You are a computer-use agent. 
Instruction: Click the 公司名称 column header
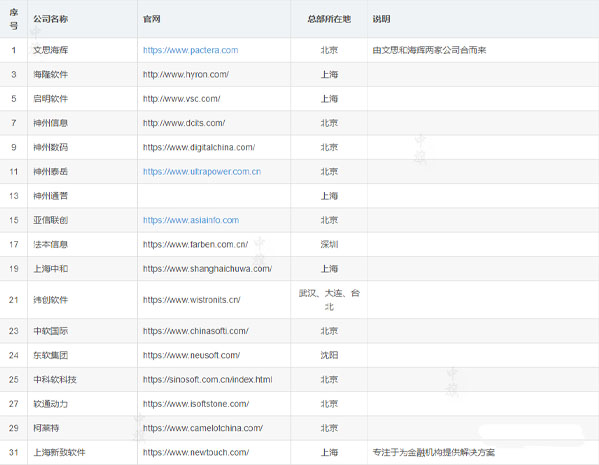[x=50, y=19]
